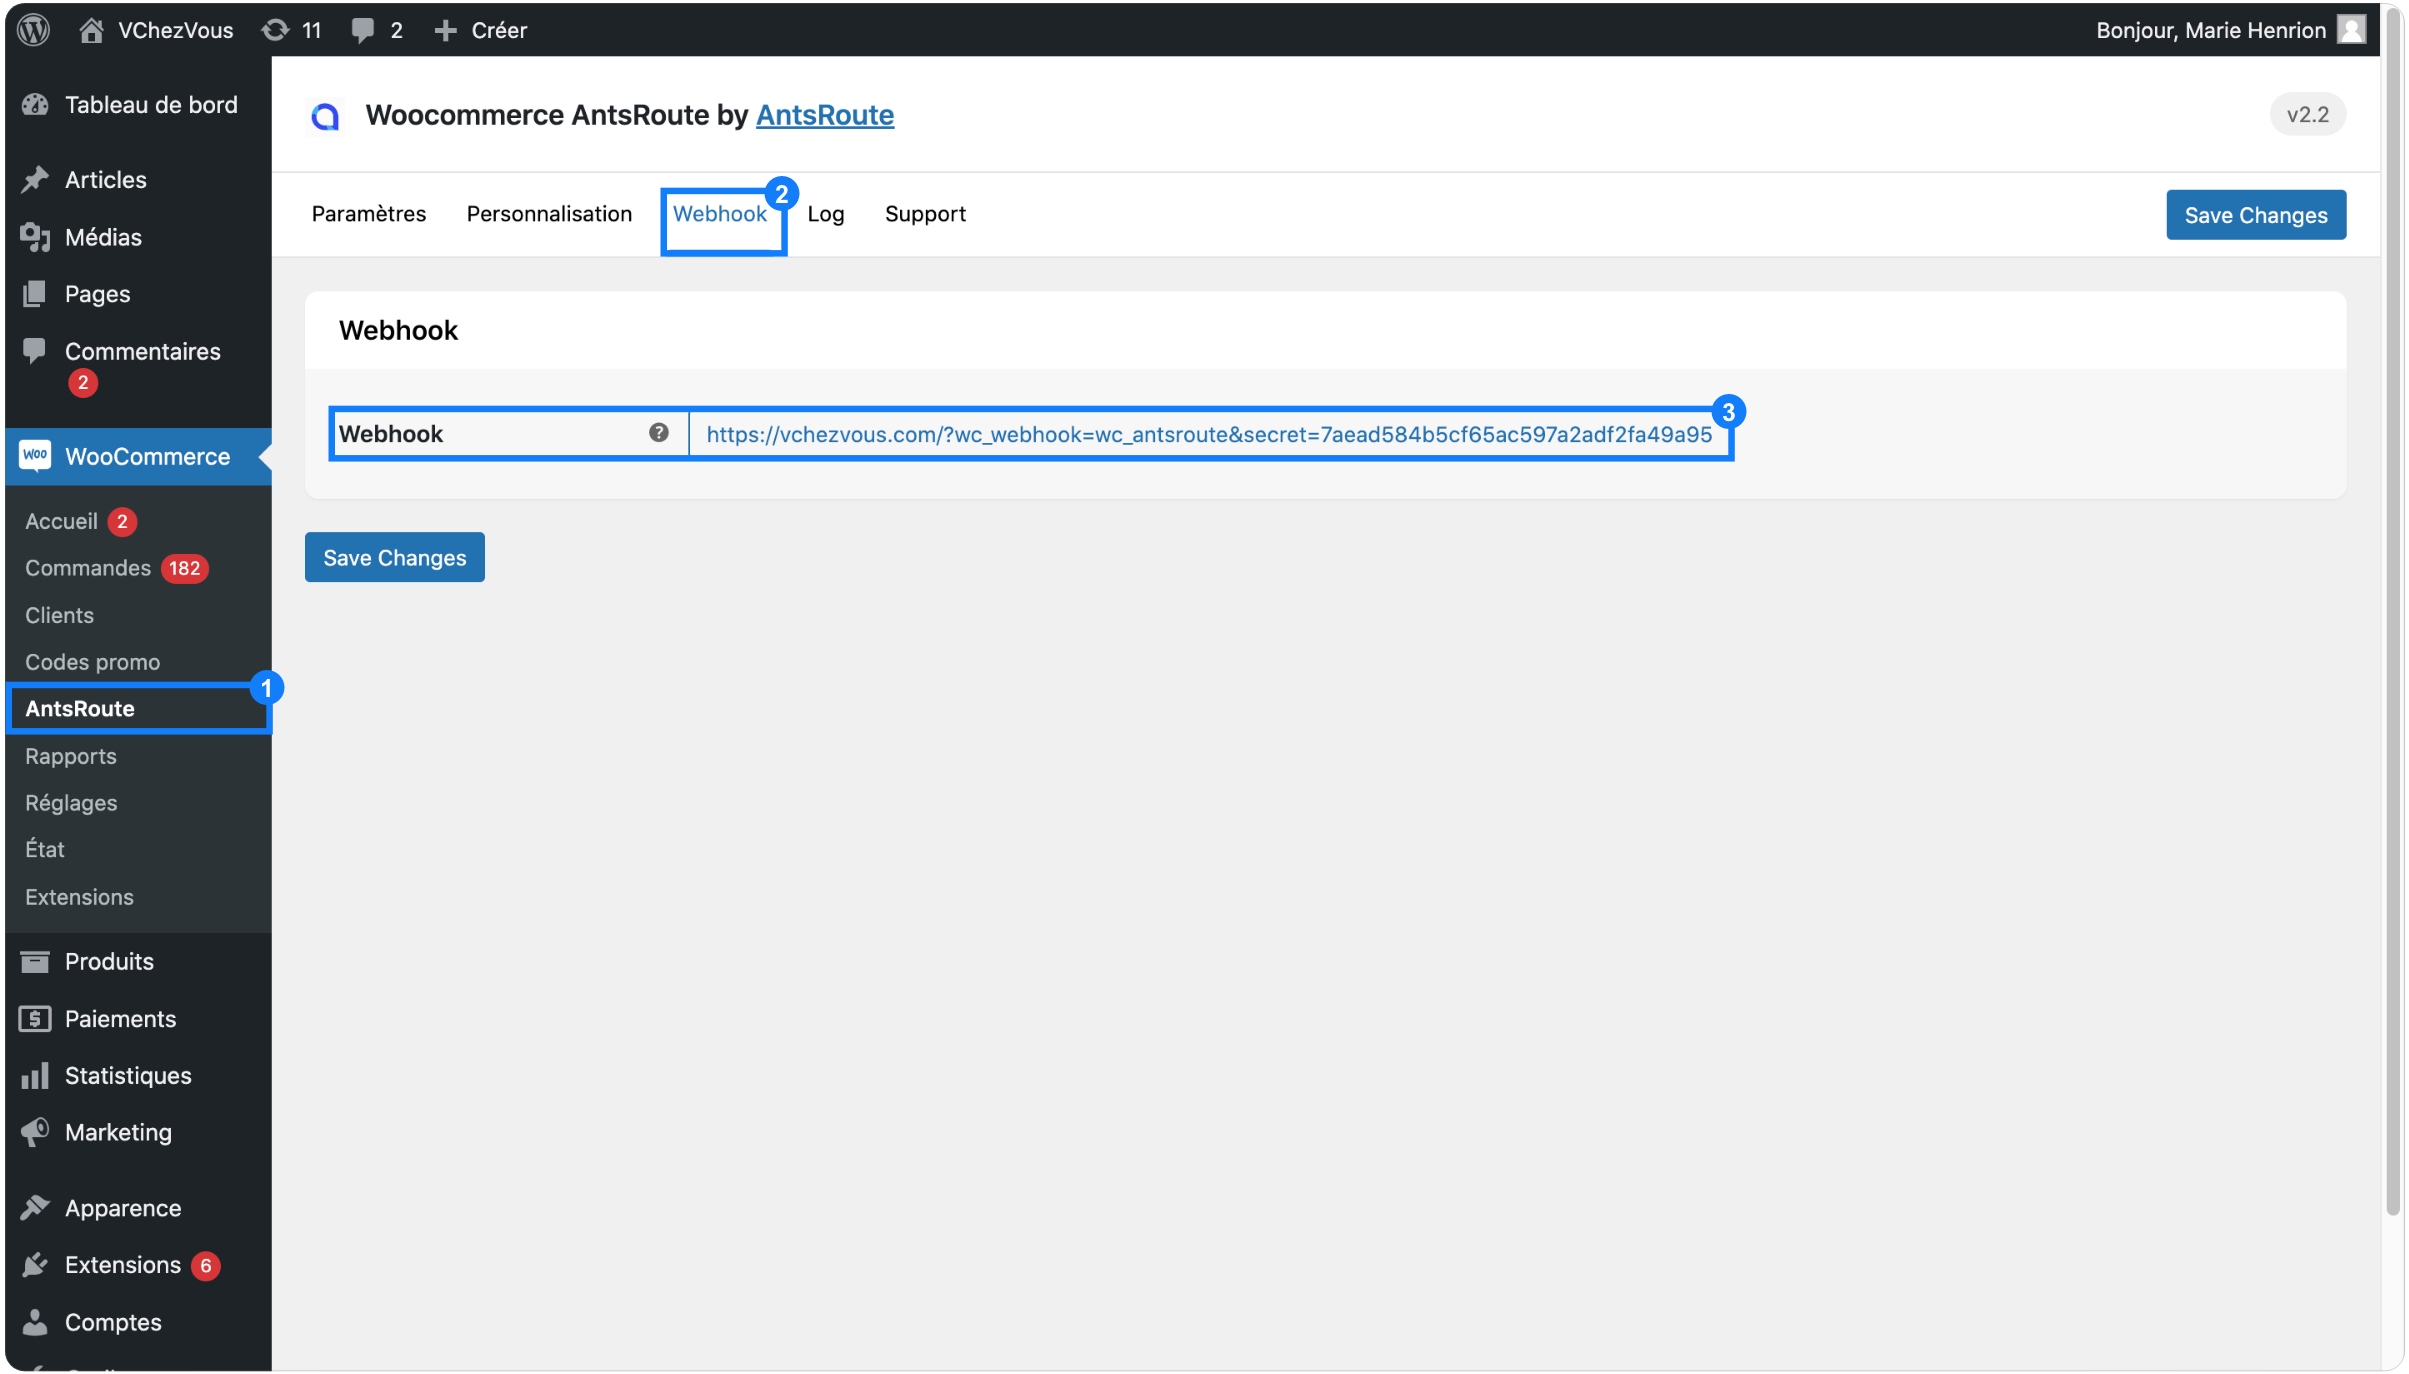Image resolution: width=2409 pixels, height=1374 pixels.
Task: Click the VChezVous home icon
Action: click(91, 30)
